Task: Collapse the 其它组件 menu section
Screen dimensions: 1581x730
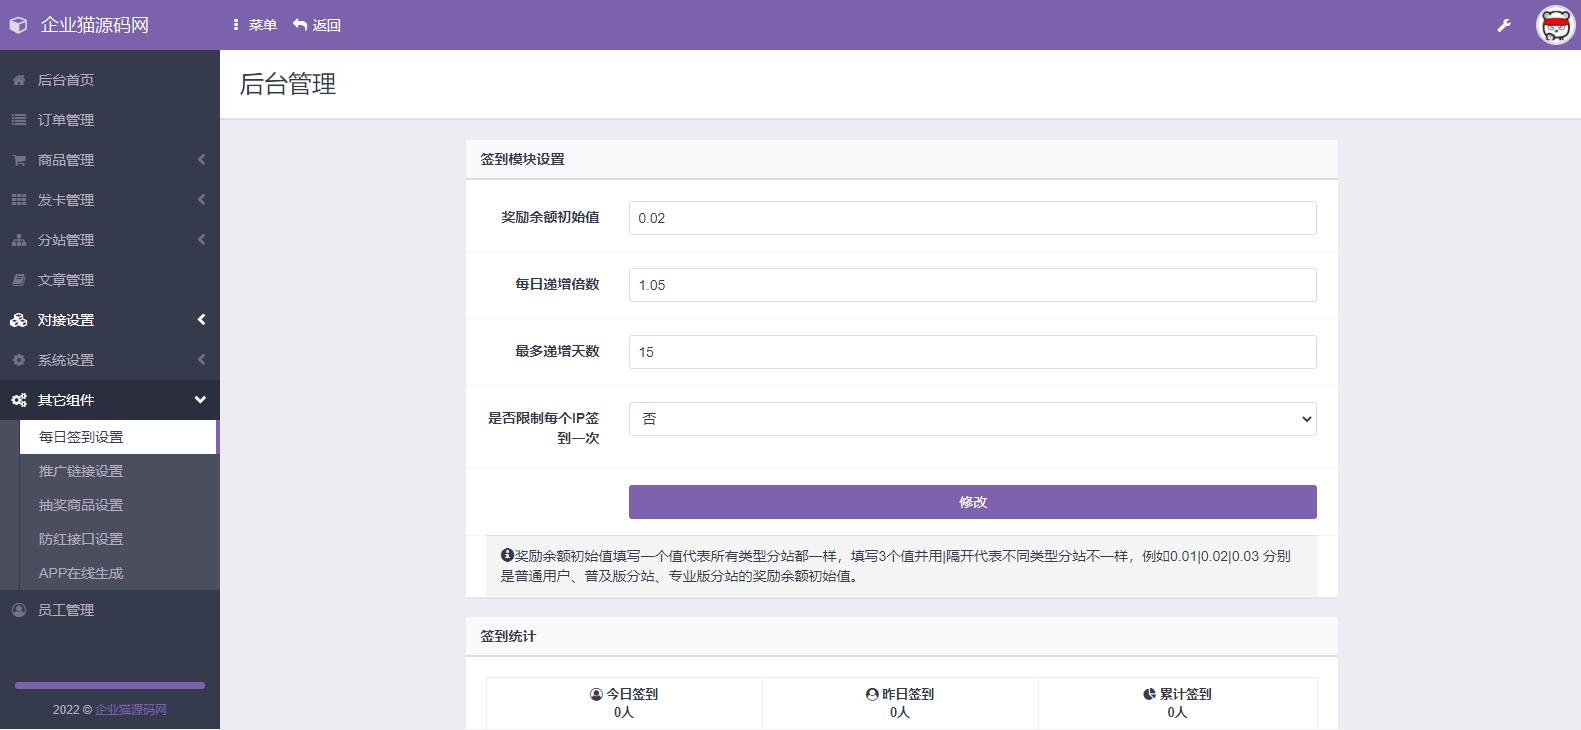Action: pyautogui.click(x=200, y=400)
